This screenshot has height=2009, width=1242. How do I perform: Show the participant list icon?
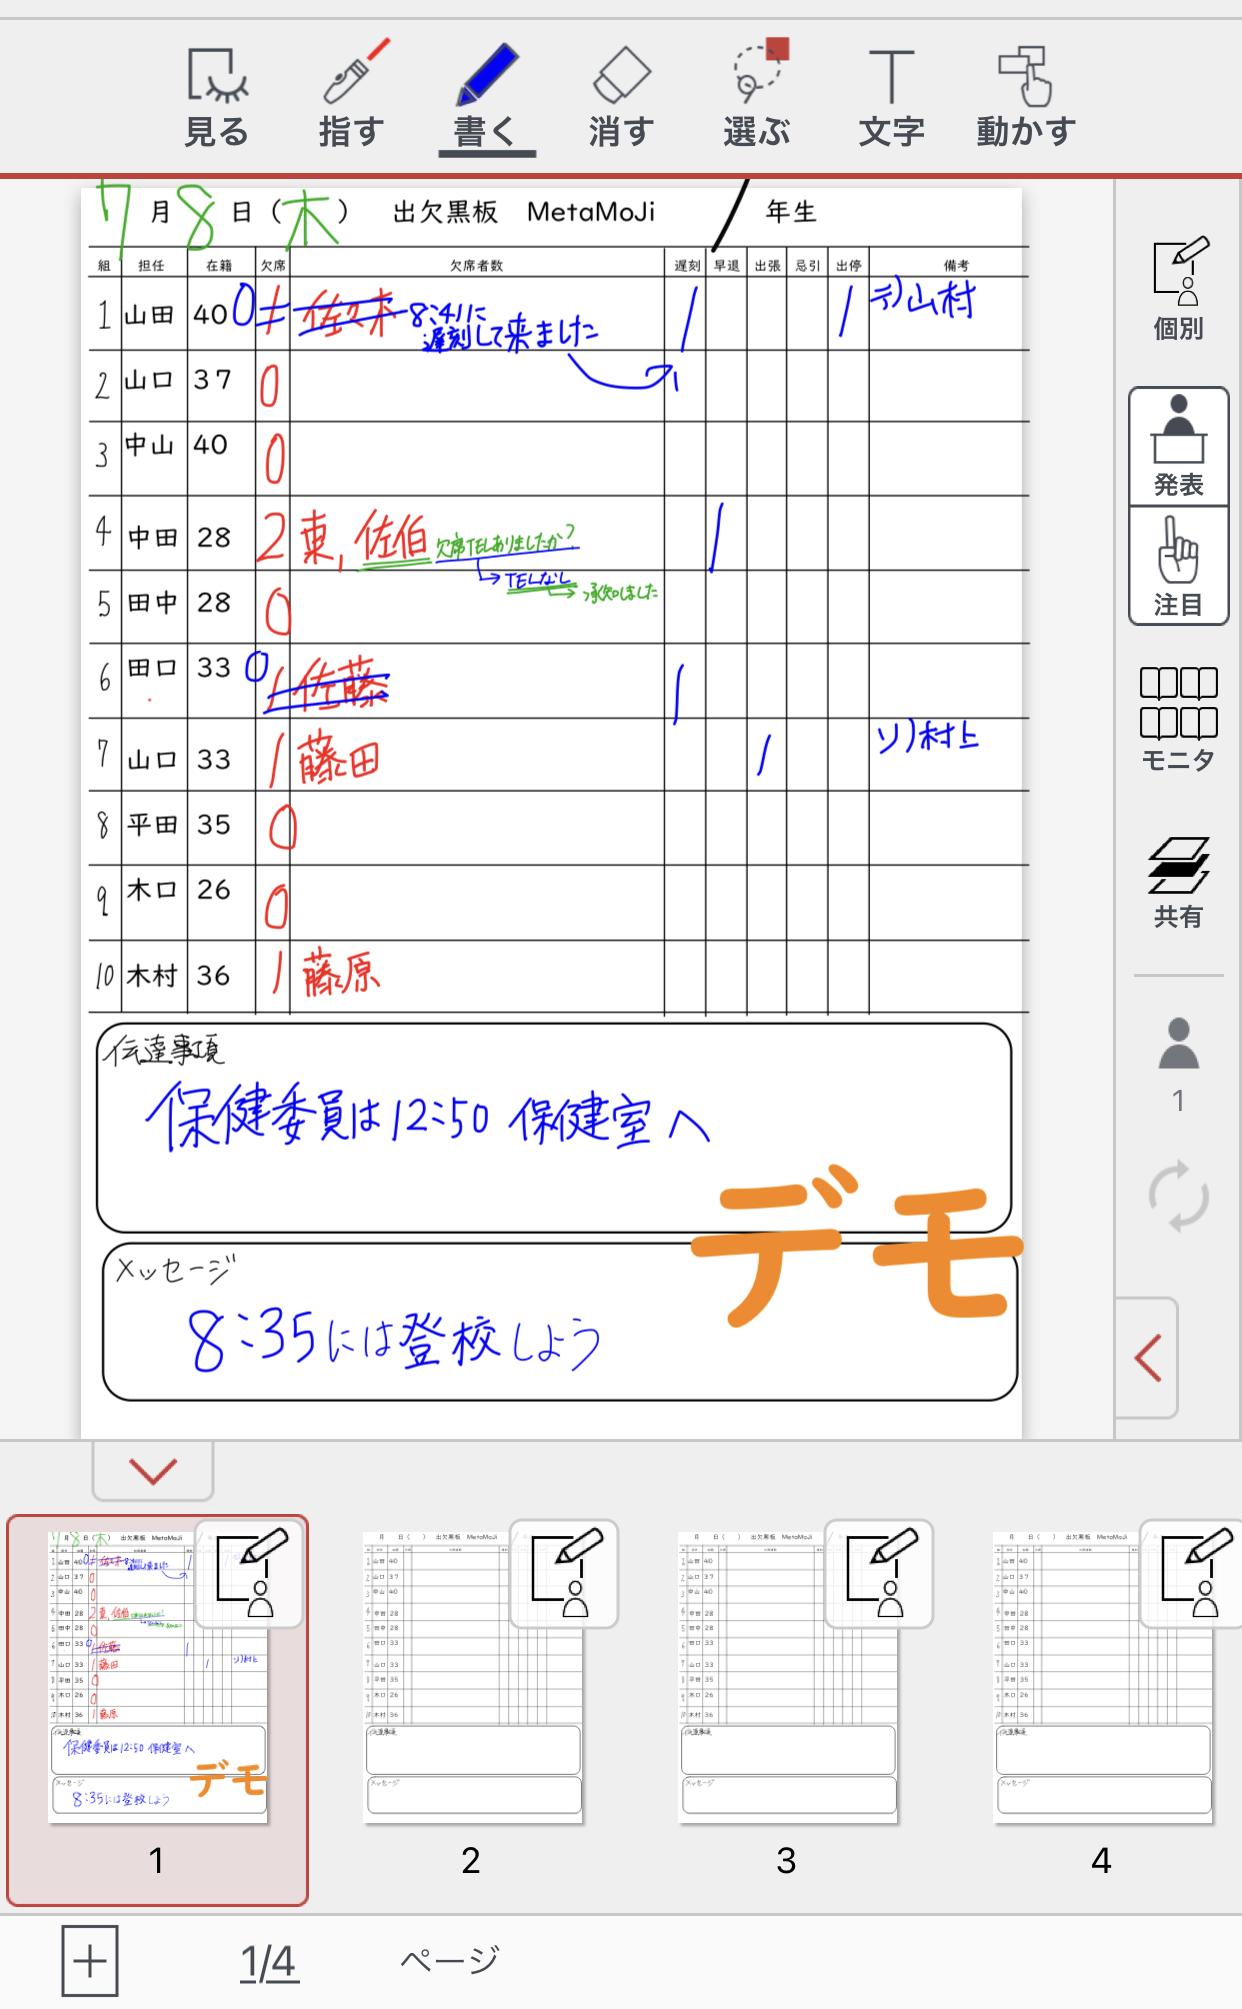click(1178, 1063)
